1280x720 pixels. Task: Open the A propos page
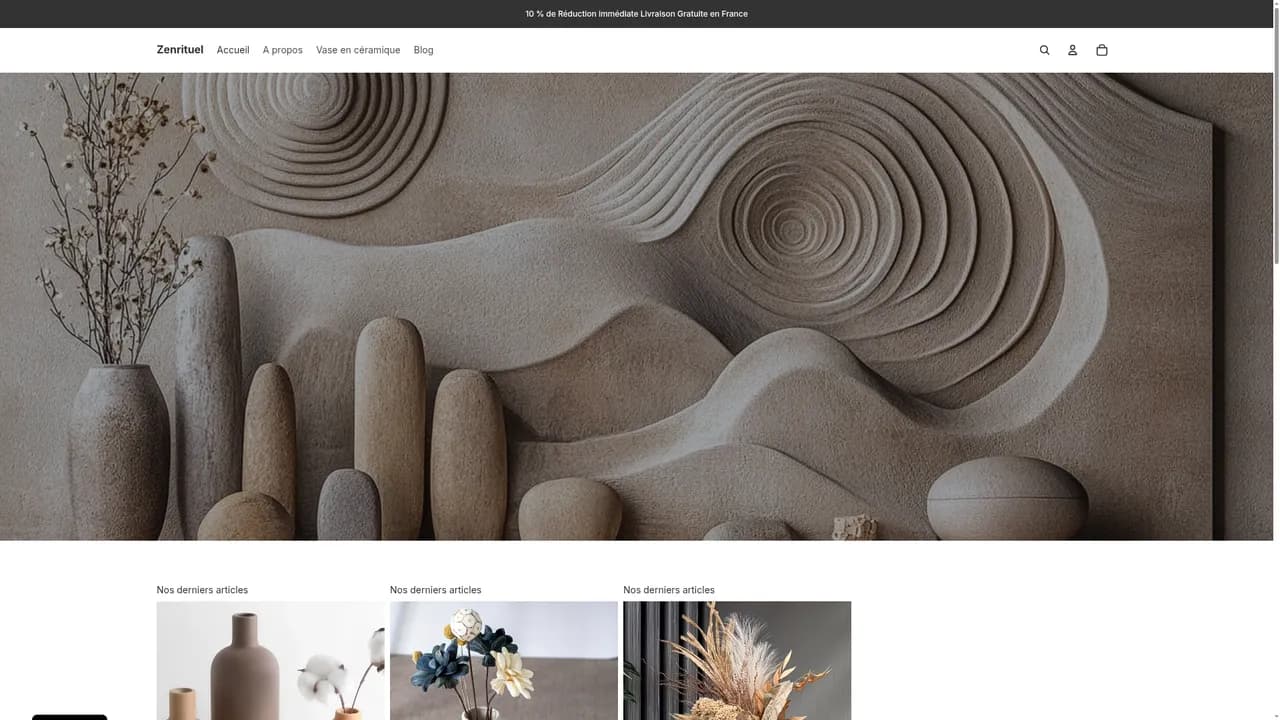(x=283, y=50)
